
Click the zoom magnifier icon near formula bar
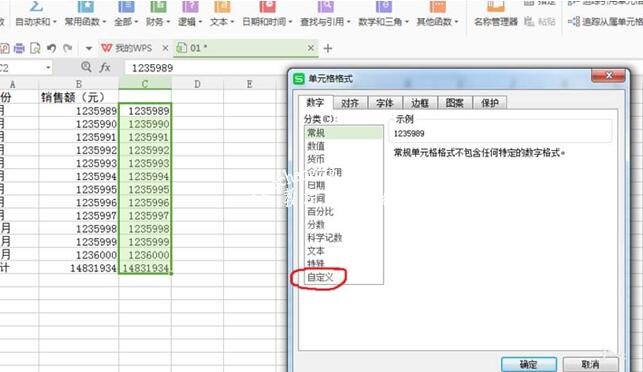(86, 67)
